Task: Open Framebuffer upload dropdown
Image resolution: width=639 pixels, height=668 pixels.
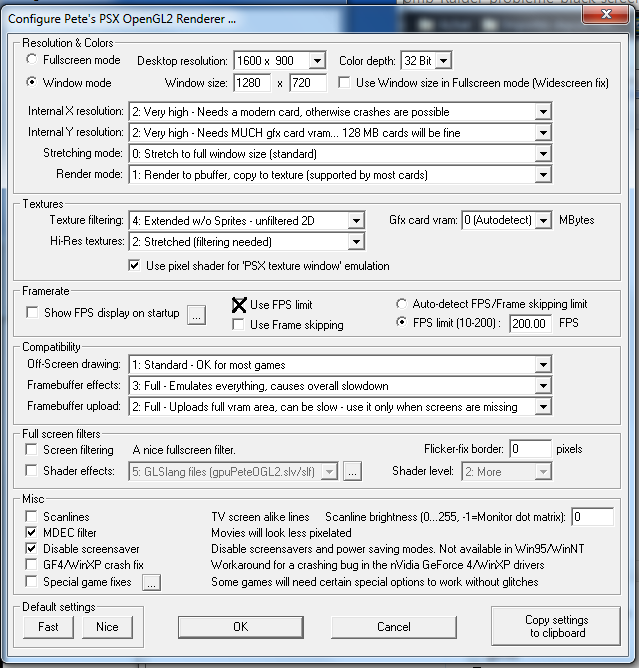Action: (x=340, y=406)
